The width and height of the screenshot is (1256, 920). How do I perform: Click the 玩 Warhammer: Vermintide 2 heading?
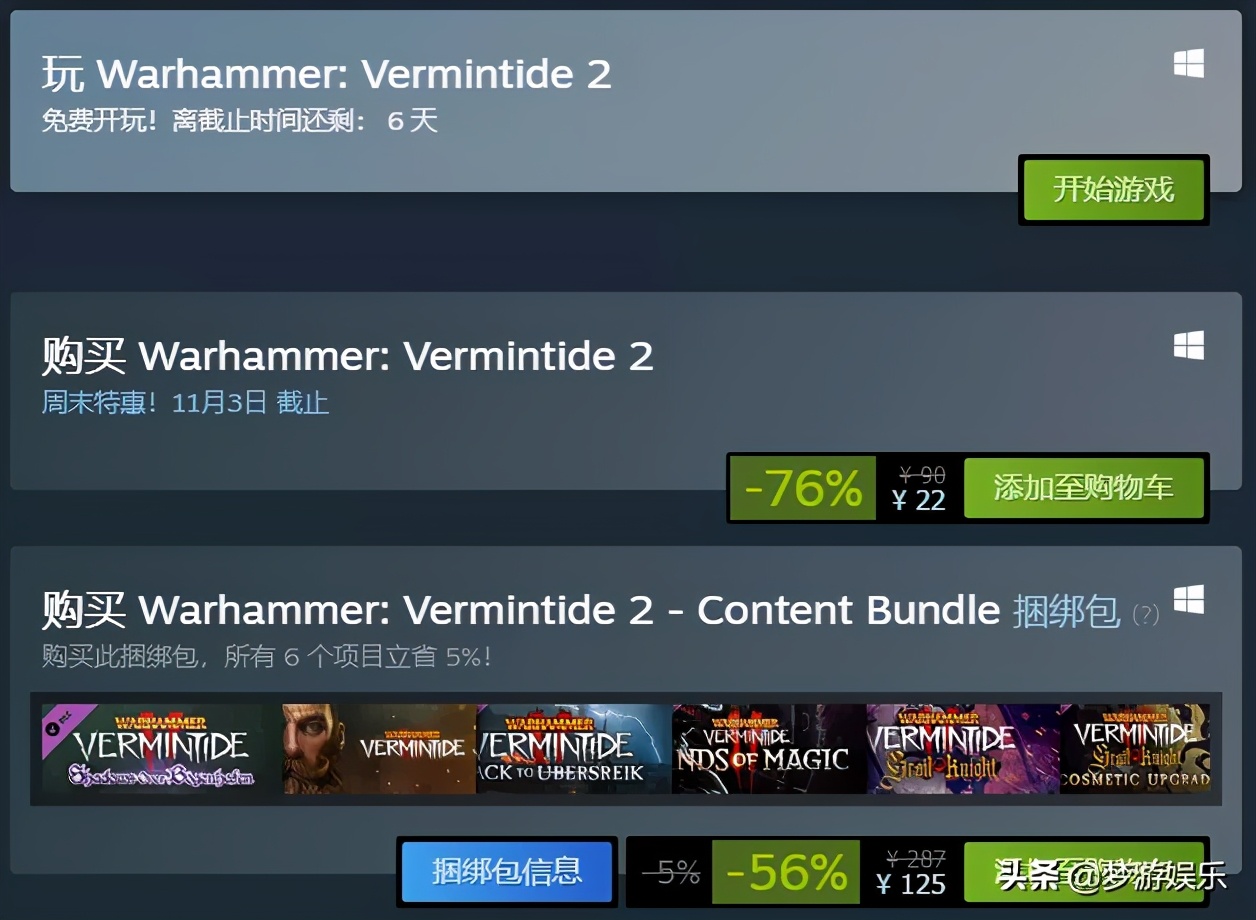coord(326,74)
